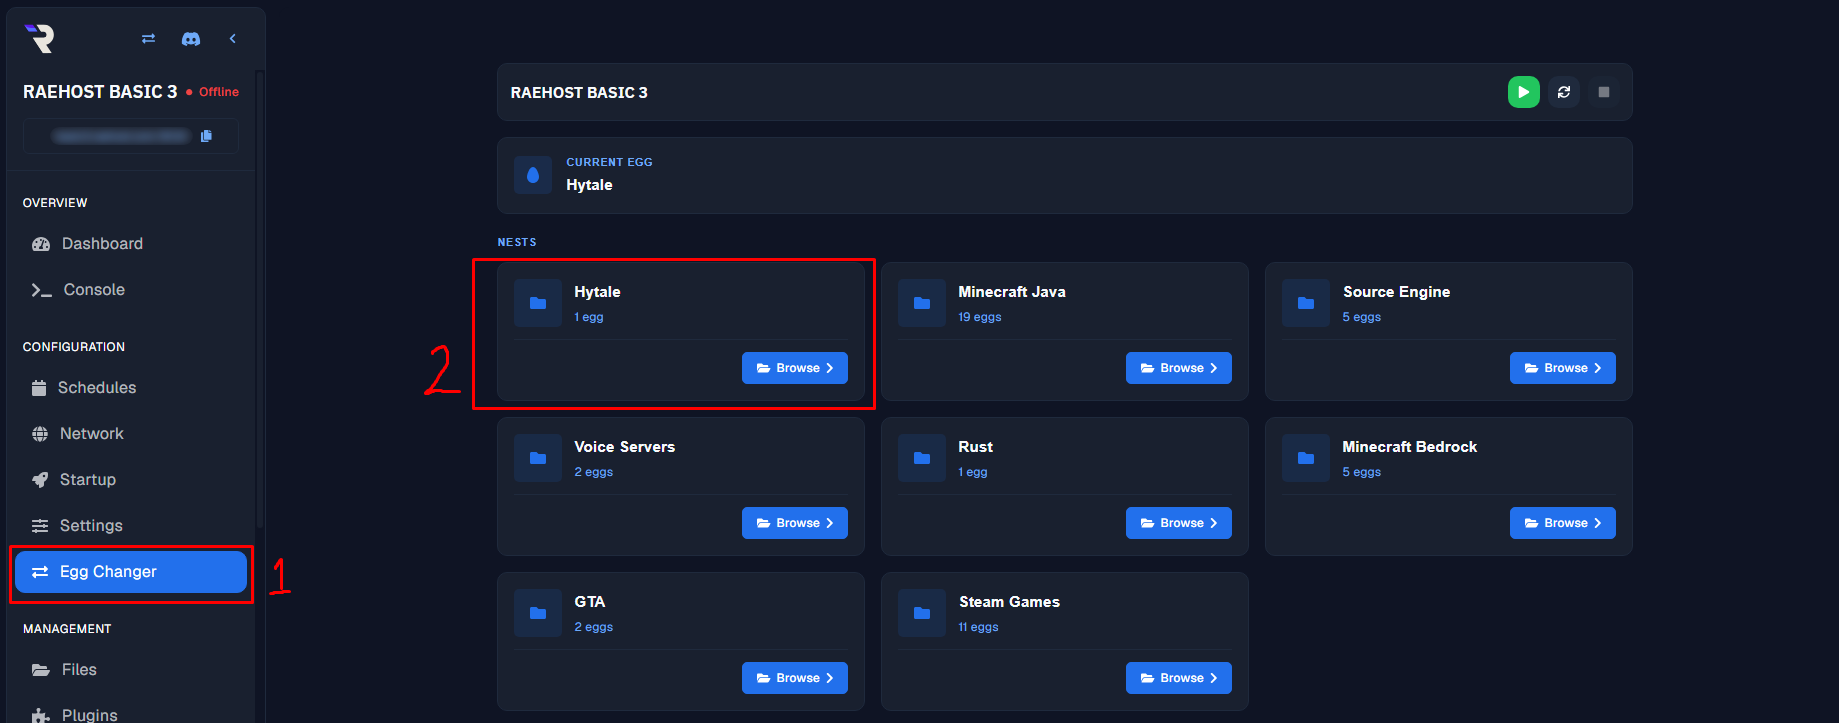Click the Voice Servers nest title
Image resolution: width=1839 pixels, height=723 pixels.
625,447
